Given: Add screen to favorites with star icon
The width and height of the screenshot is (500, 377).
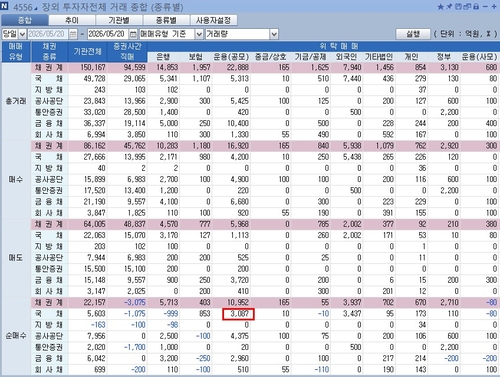Looking at the screenshot, I should point(441,7).
